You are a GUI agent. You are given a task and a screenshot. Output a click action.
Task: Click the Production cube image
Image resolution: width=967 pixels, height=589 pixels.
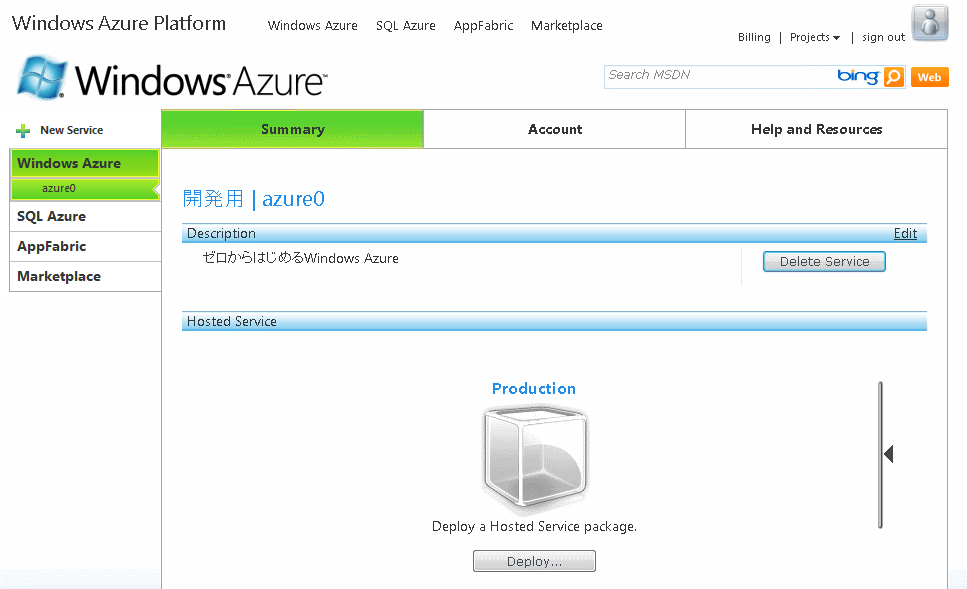[x=535, y=459]
